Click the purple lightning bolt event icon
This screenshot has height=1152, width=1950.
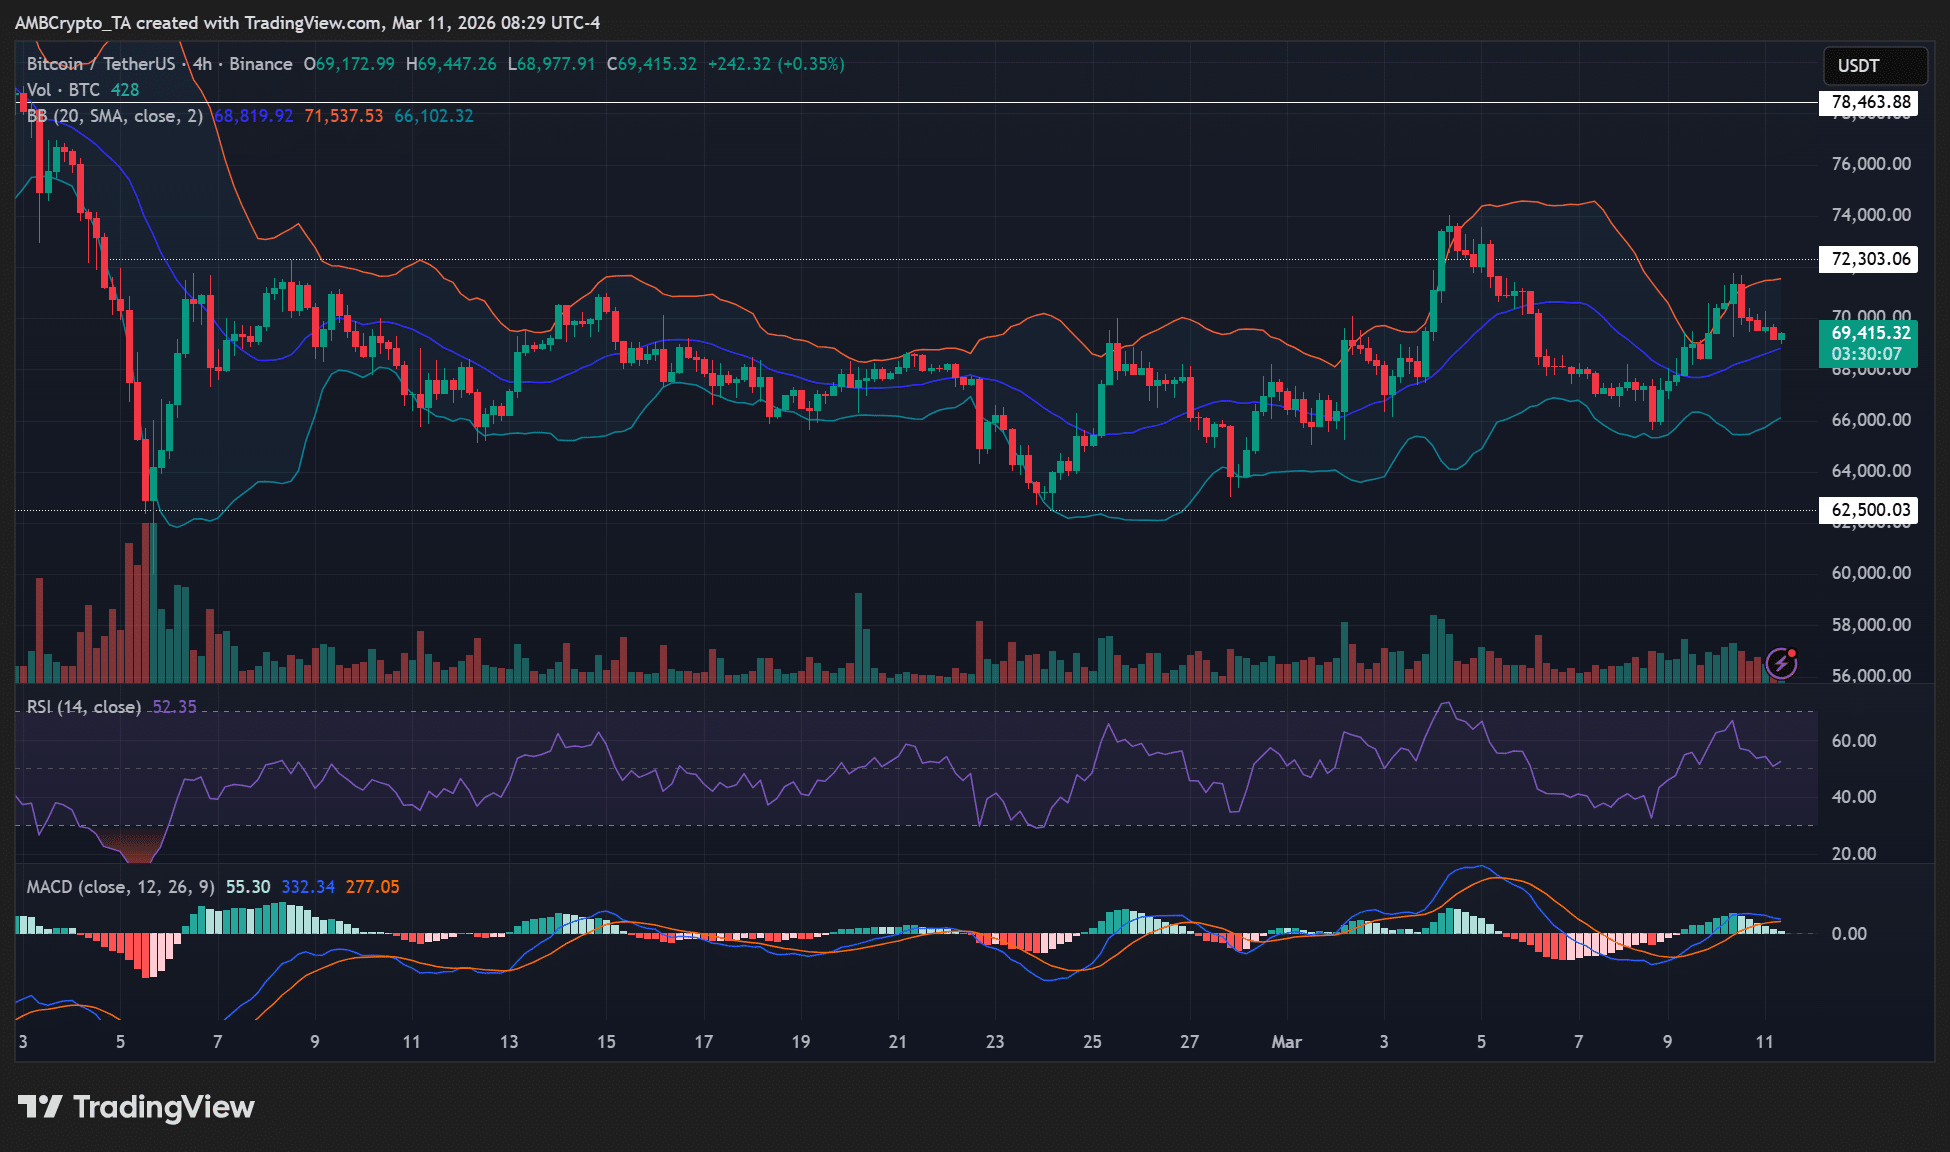1782,662
